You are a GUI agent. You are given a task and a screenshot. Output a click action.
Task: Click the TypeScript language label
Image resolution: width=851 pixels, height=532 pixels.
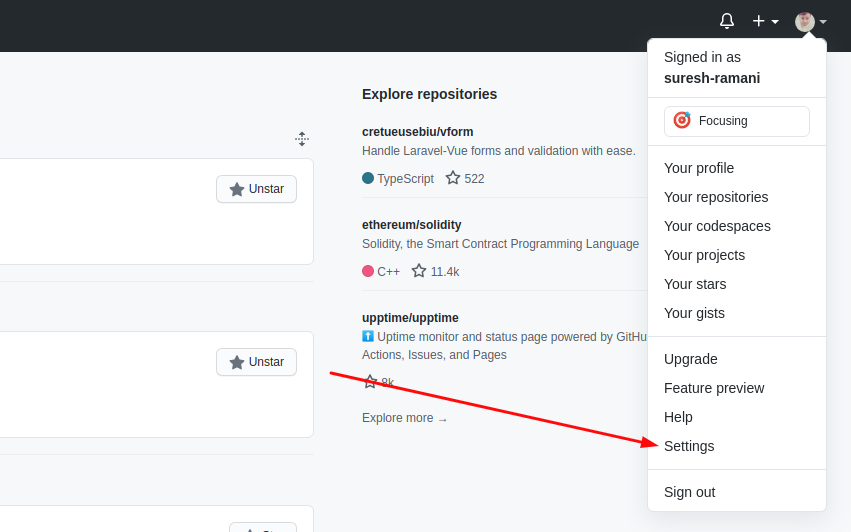click(405, 179)
